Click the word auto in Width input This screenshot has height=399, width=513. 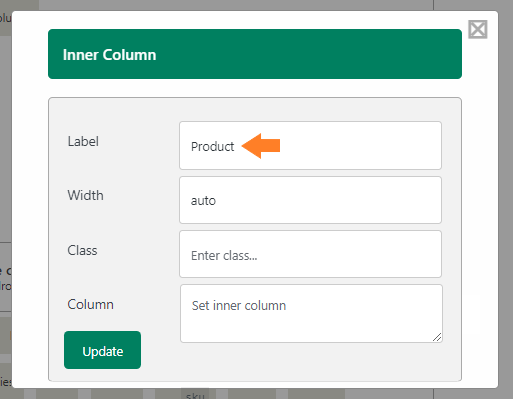pos(203,201)
